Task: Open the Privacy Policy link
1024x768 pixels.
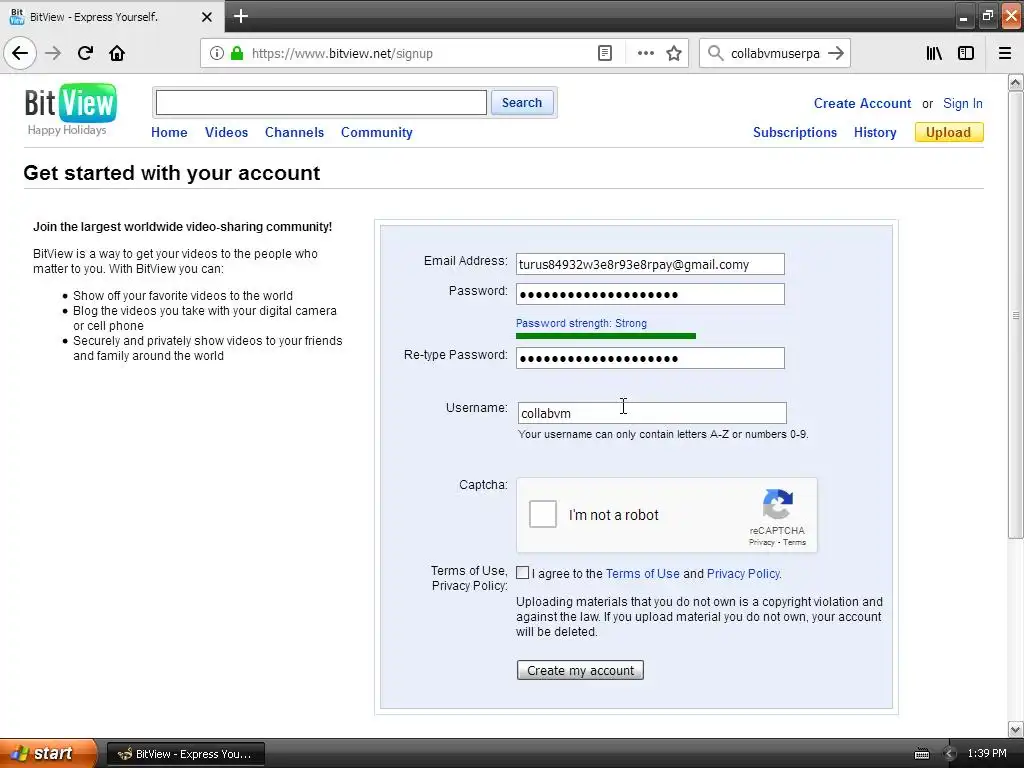Action: click(x=743, y=573)
